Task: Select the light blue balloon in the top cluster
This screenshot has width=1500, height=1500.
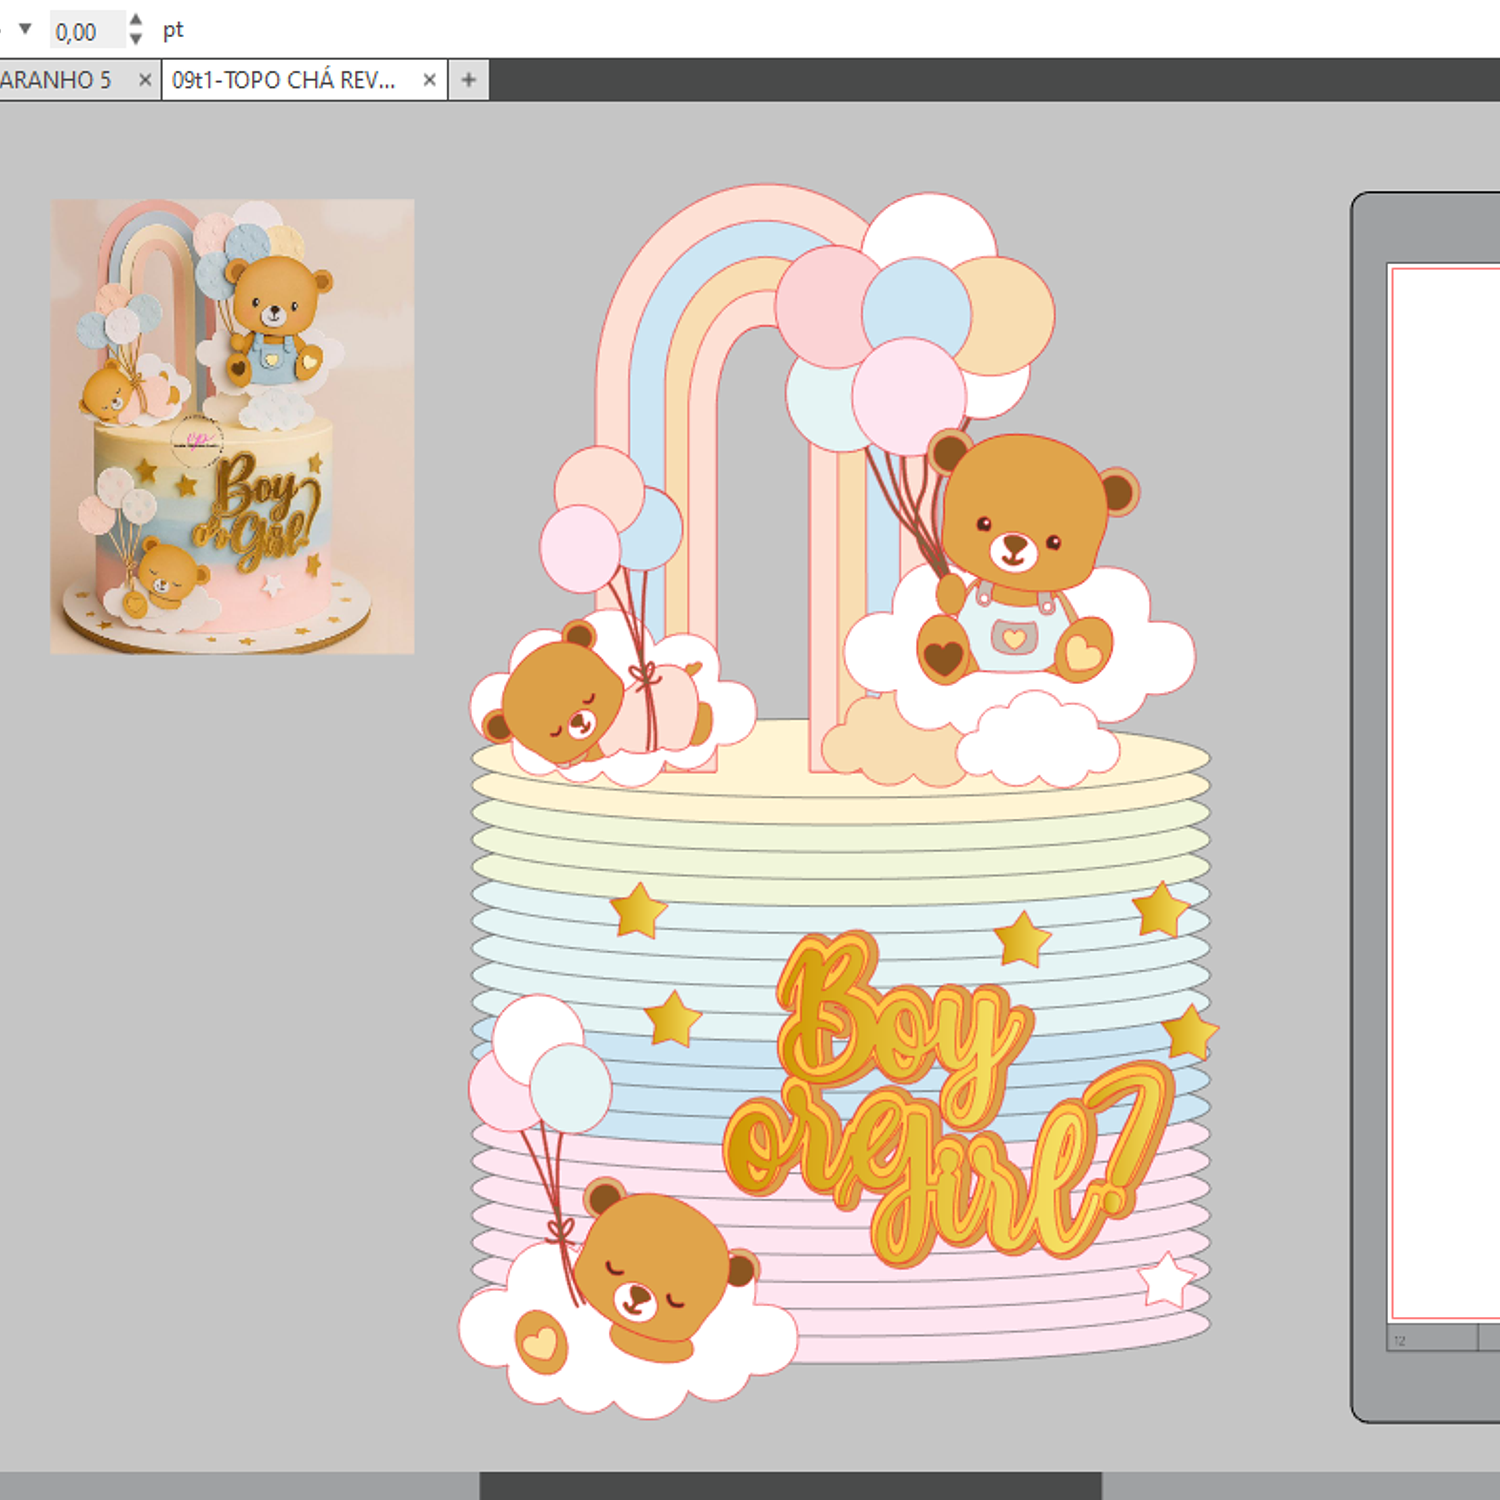Action: 915,302
